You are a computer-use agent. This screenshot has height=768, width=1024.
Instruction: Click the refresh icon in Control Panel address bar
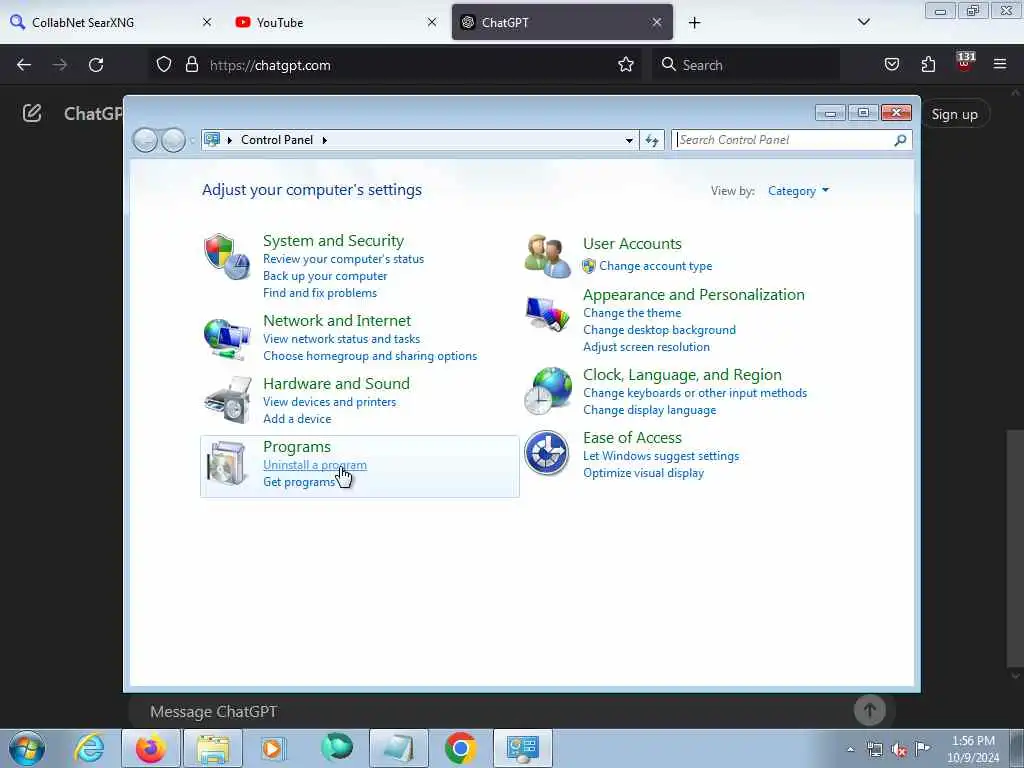(651, 140)
